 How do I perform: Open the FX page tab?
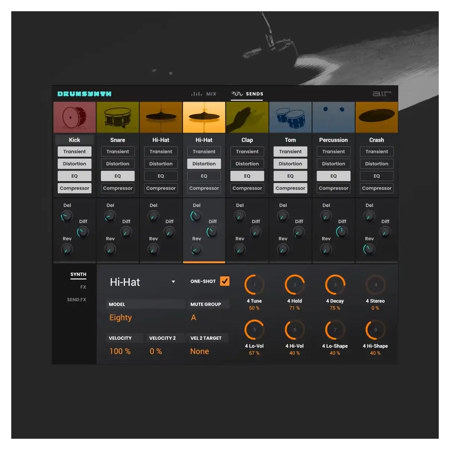(x=83, y=287)
